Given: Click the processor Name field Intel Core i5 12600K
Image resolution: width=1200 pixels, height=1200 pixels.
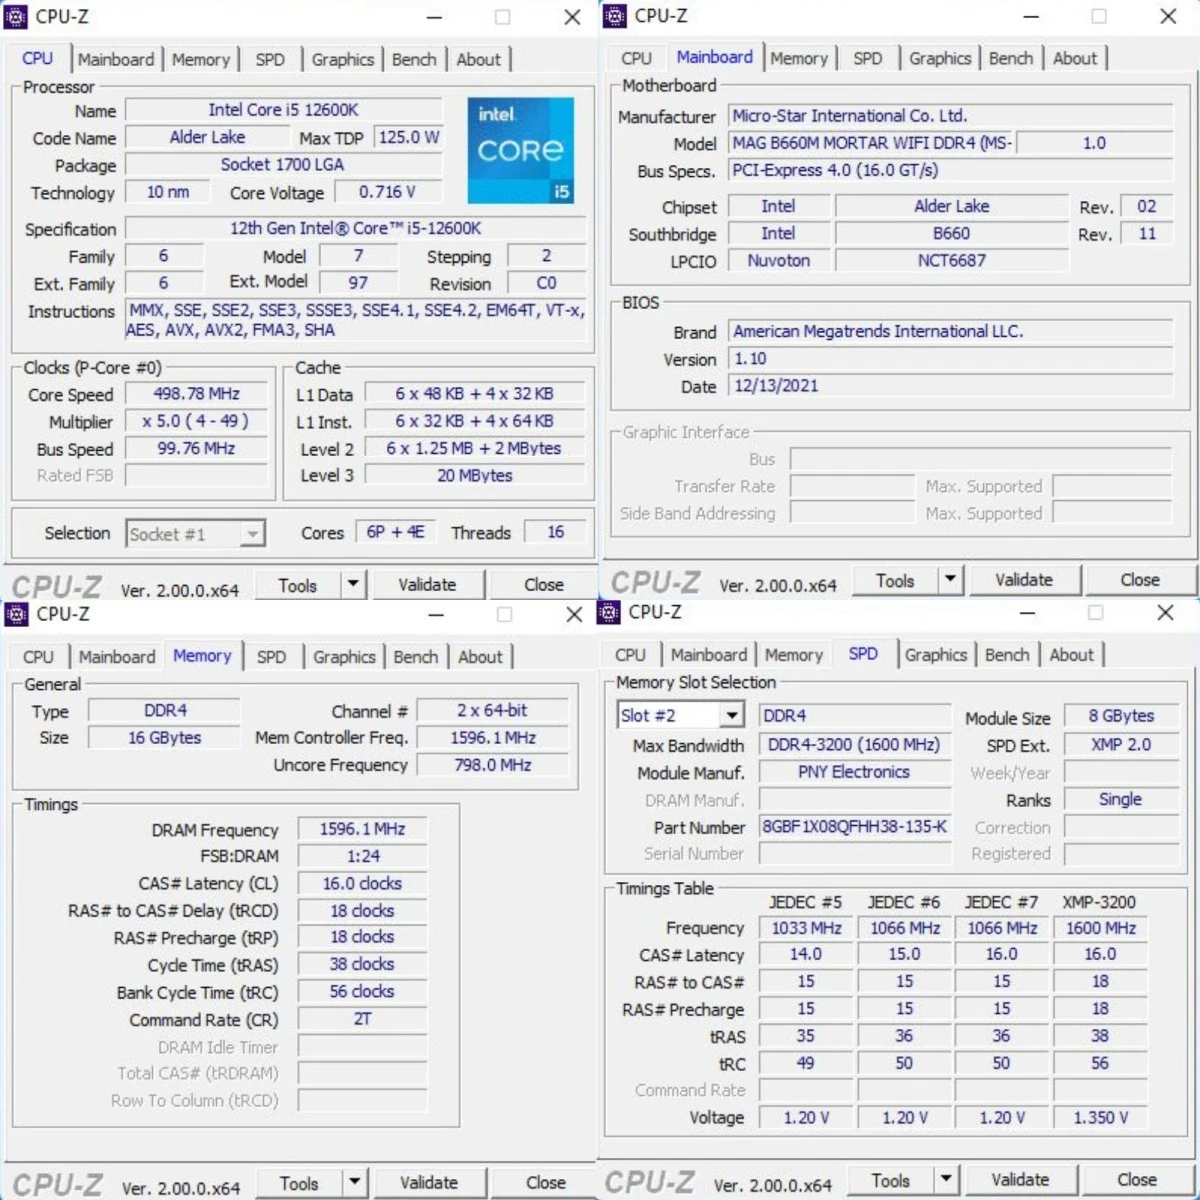Looking at the screenshot, I should click(283, 110).
